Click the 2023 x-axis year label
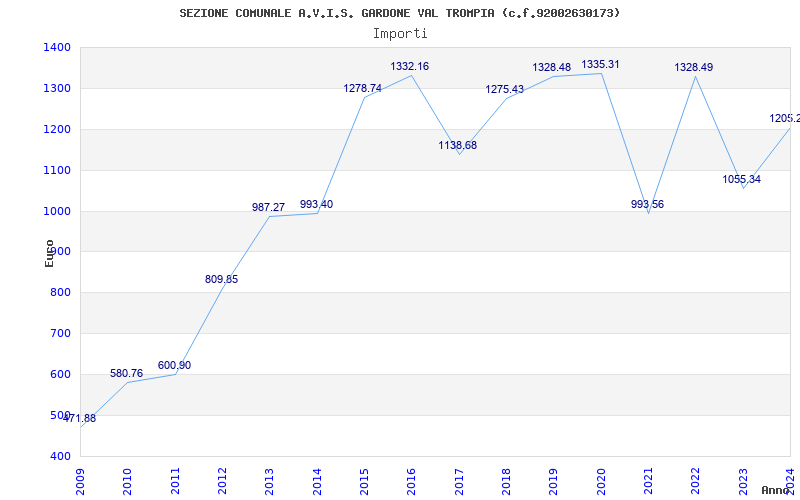 [743, 482]
